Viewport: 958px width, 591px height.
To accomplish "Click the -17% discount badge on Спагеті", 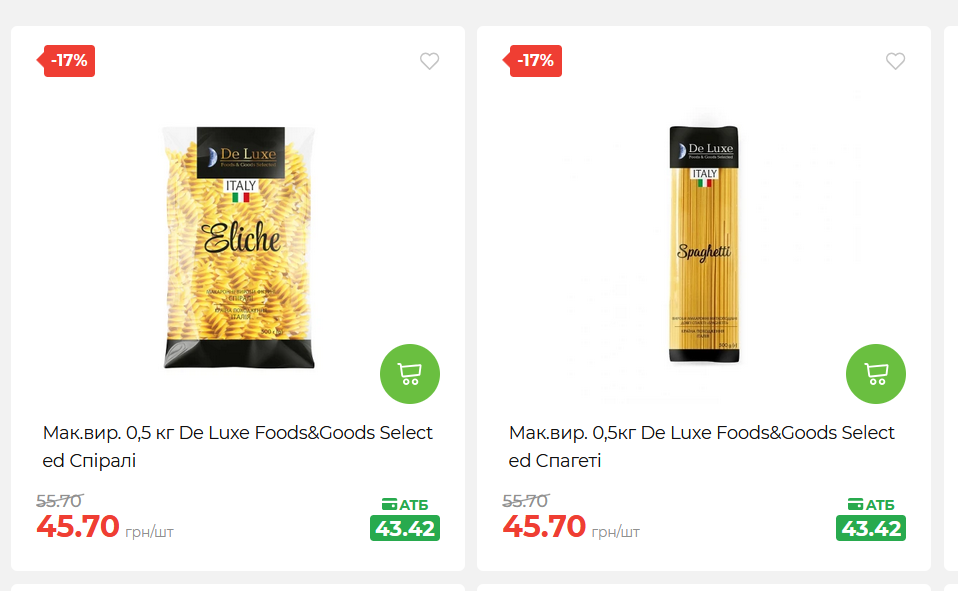I will (532, 61).
